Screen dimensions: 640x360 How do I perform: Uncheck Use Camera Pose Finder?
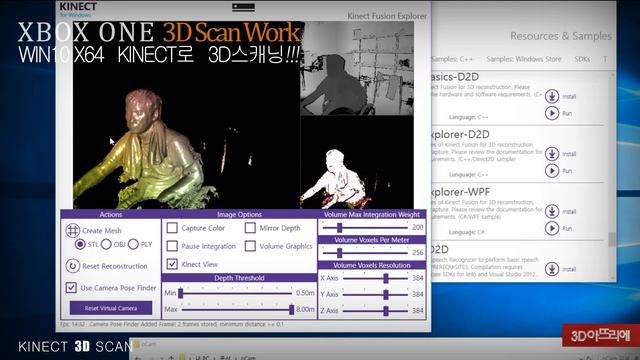(x=71, y=287)
